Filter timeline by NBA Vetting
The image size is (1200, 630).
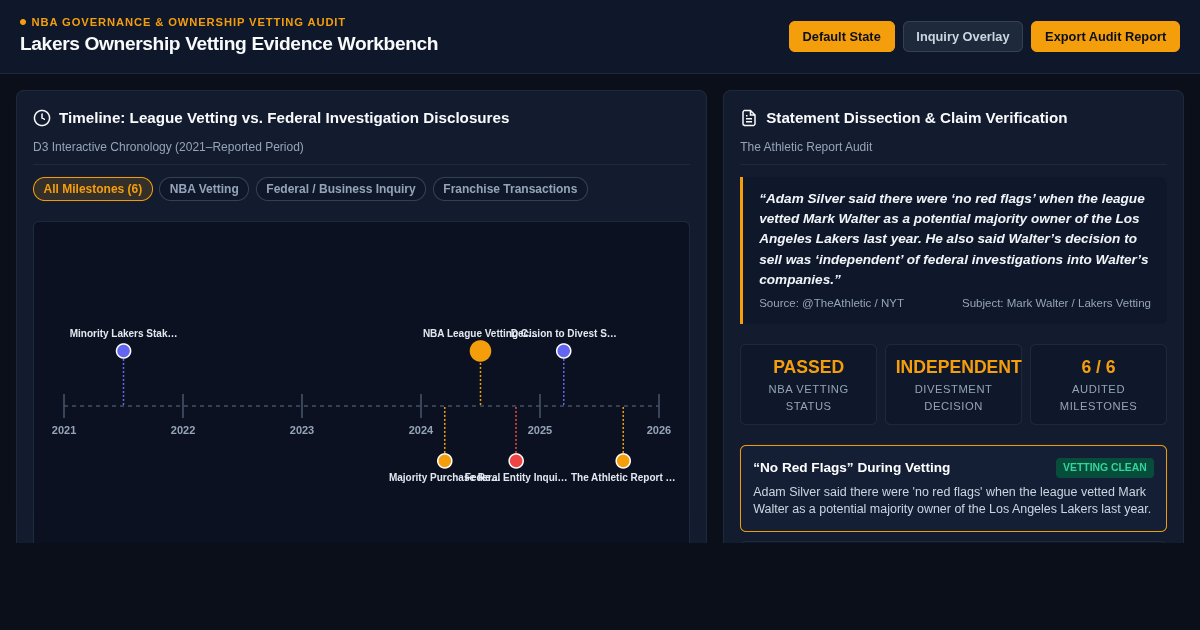(x=204, y=189)
